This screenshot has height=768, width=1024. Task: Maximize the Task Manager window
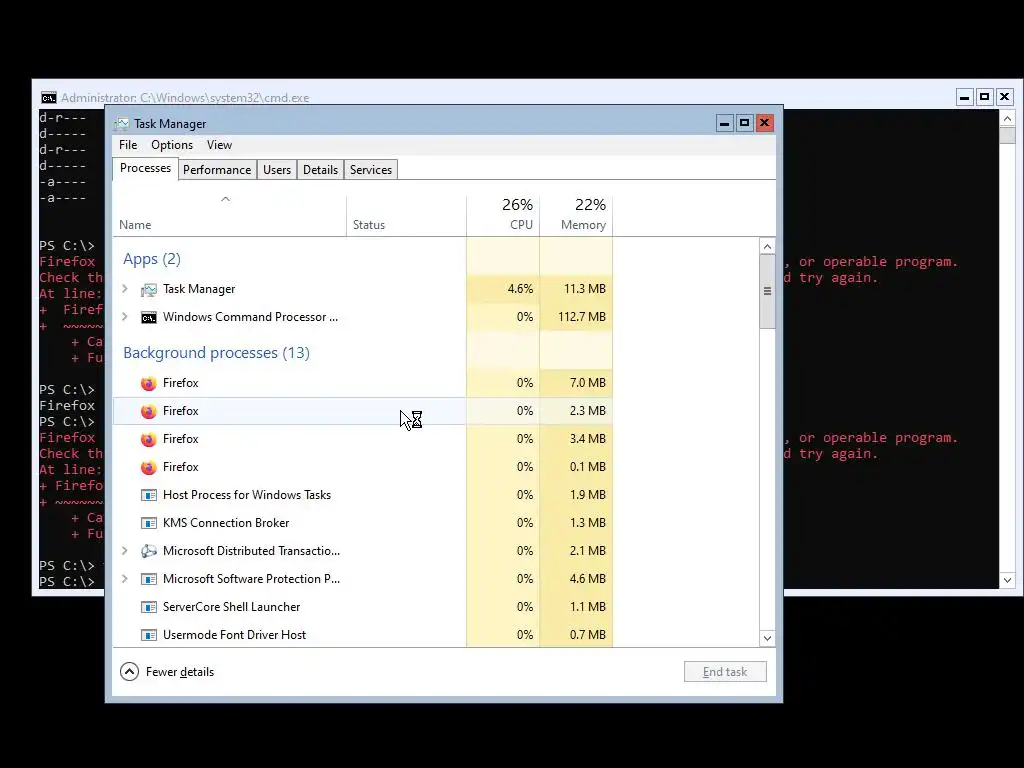(744, 123)
